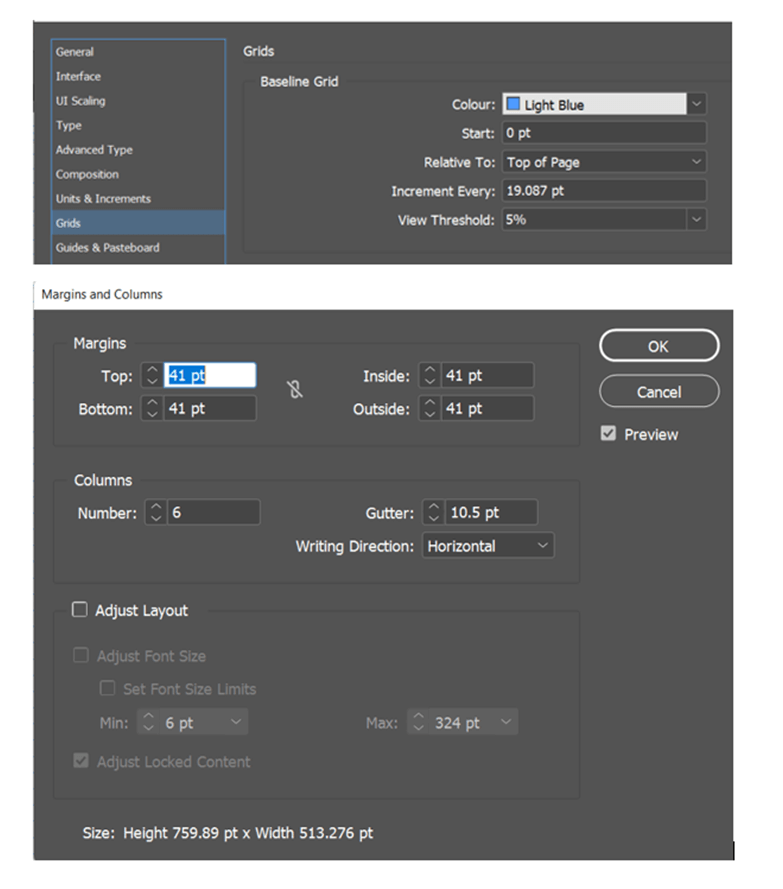Open Guides & Pasteboard preferences
Image resolution: width=783 pixels, height=889 pixels.
tap(138, 248)
